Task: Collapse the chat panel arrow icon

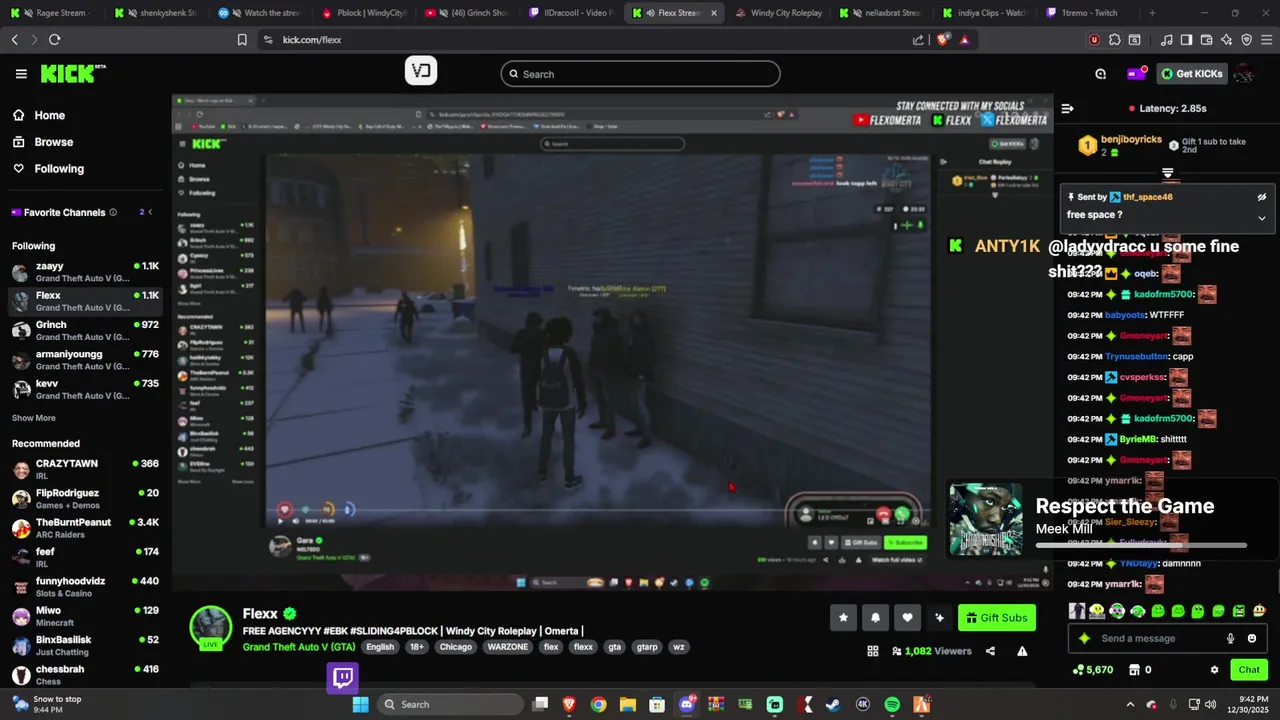Action: pyautogui.click(x=1067, y=108)
